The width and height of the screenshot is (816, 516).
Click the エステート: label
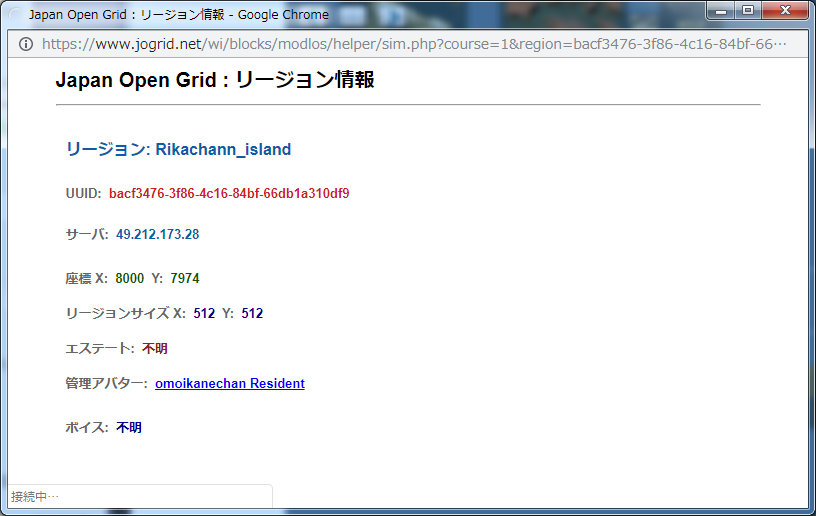tap(99, 349)
